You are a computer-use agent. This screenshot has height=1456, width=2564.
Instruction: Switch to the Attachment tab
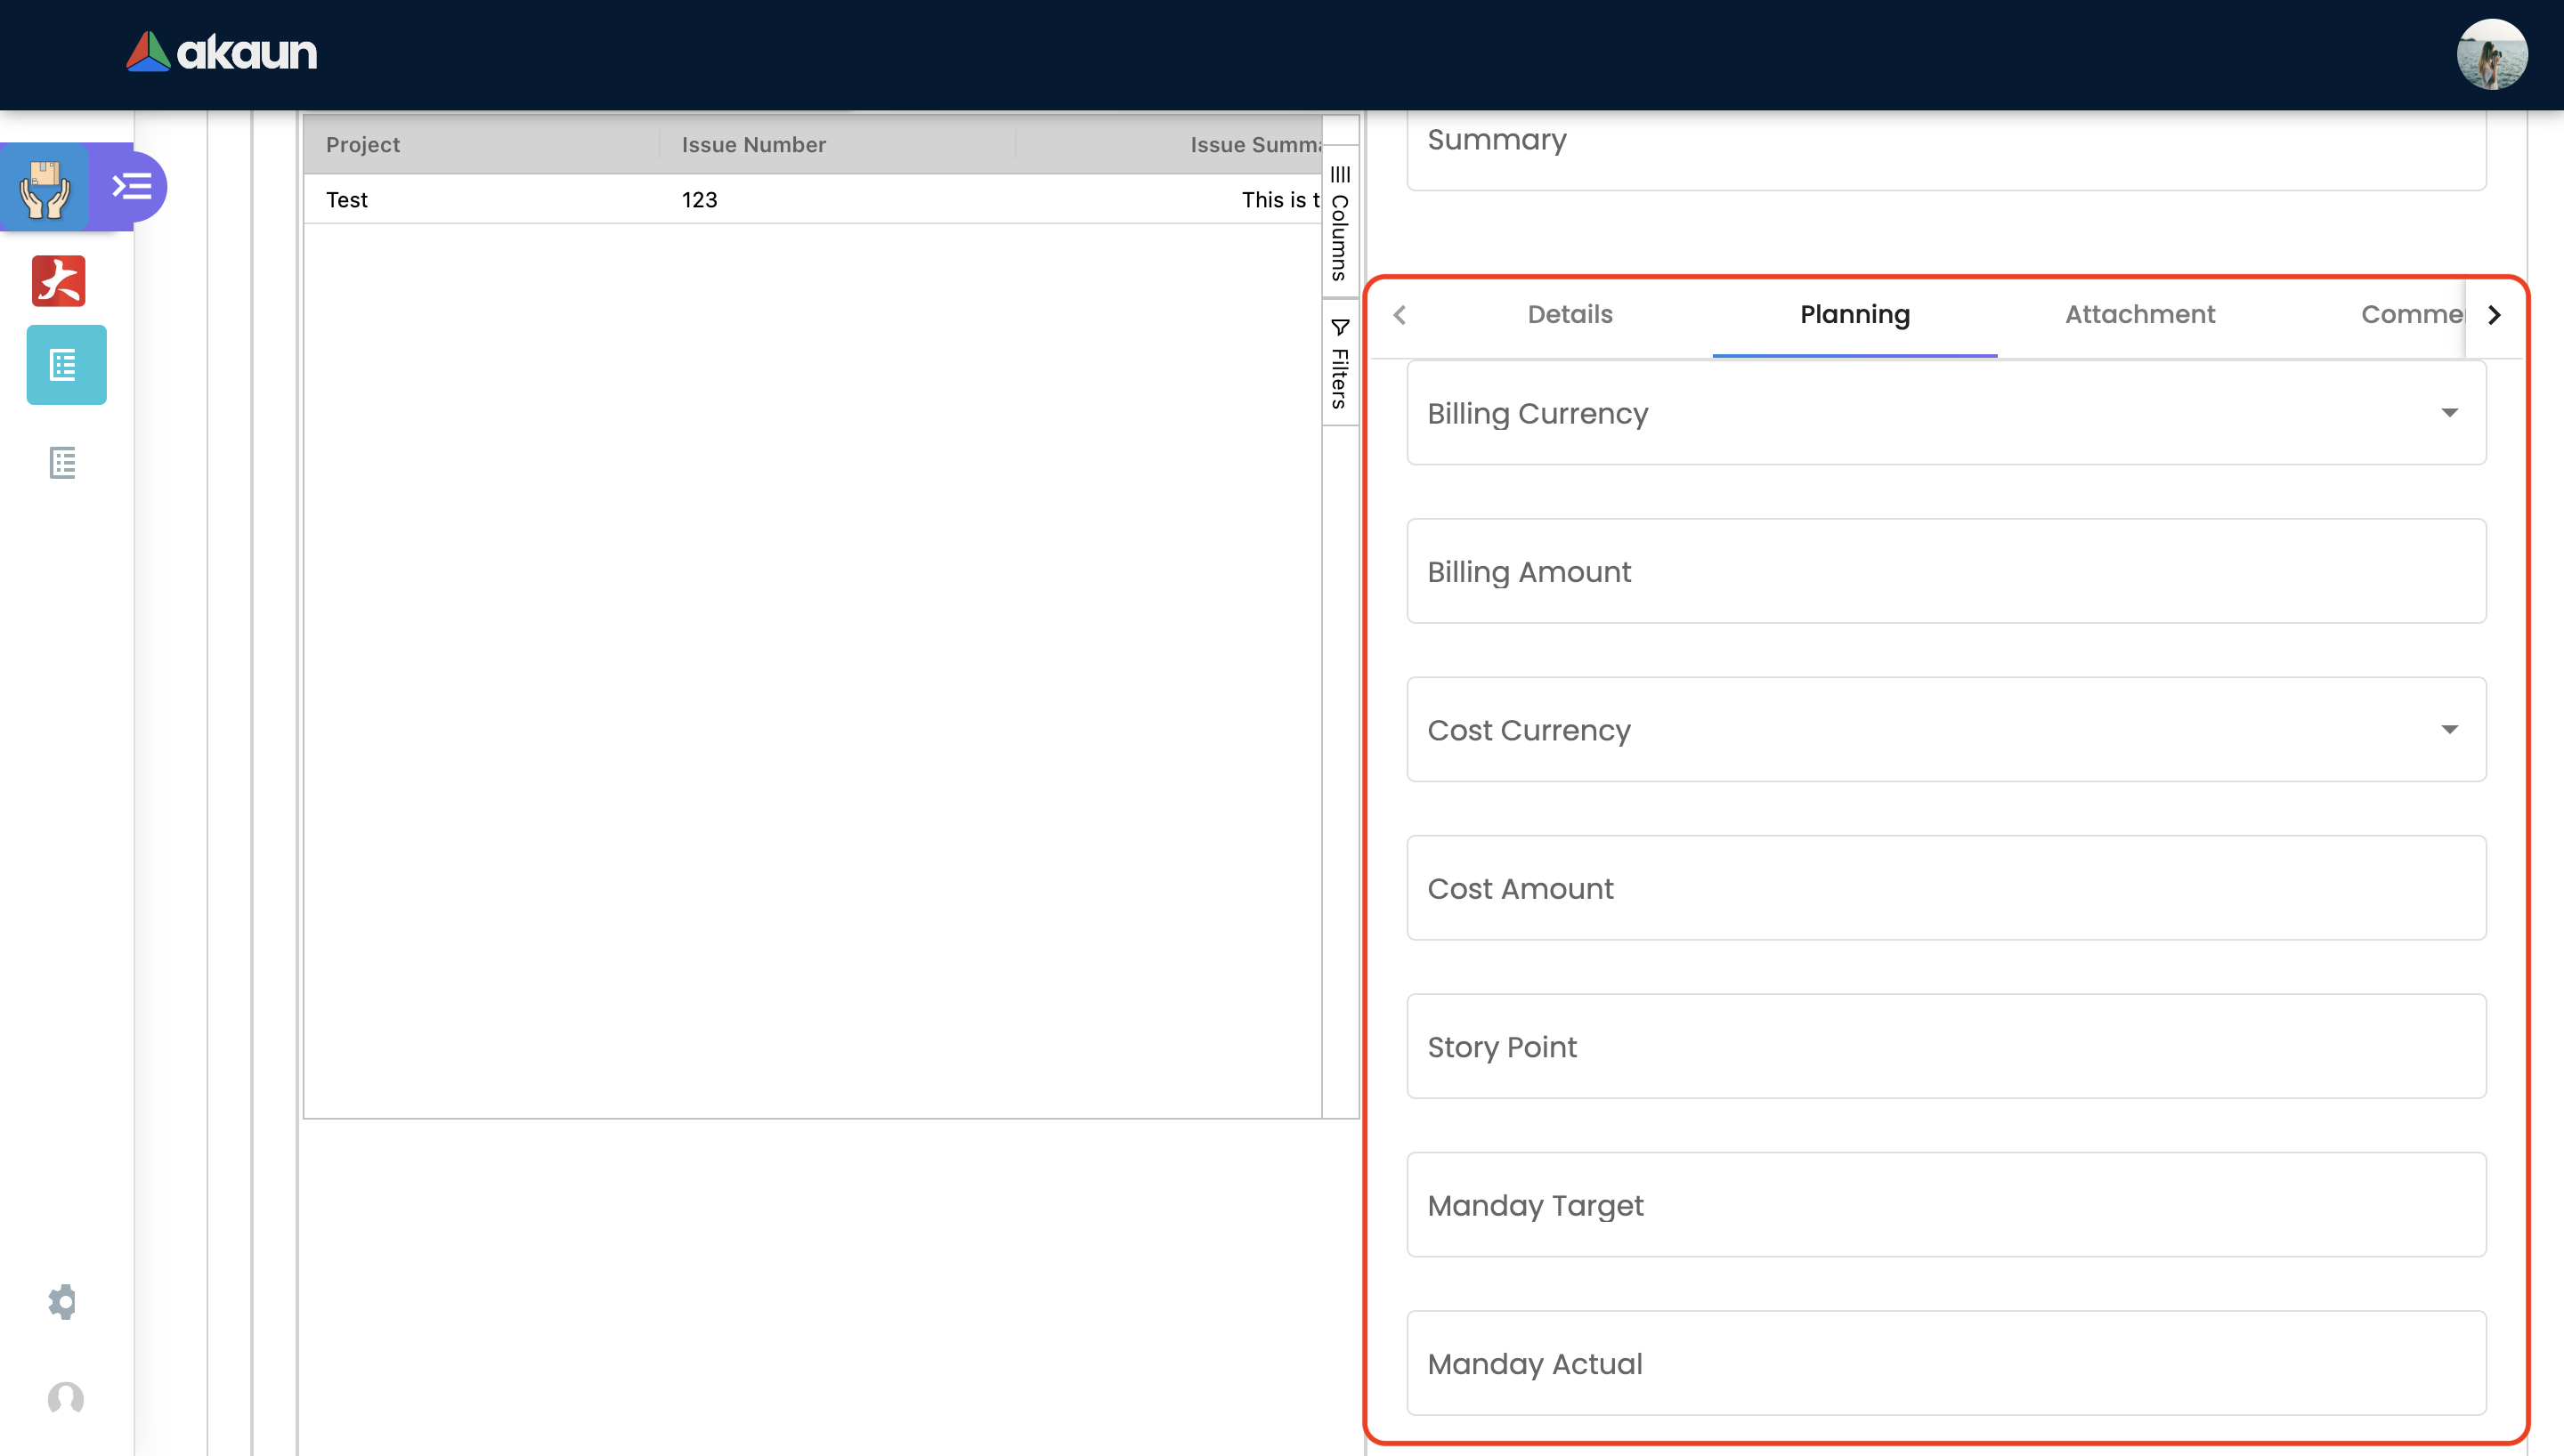click(x=2140, y=315)
